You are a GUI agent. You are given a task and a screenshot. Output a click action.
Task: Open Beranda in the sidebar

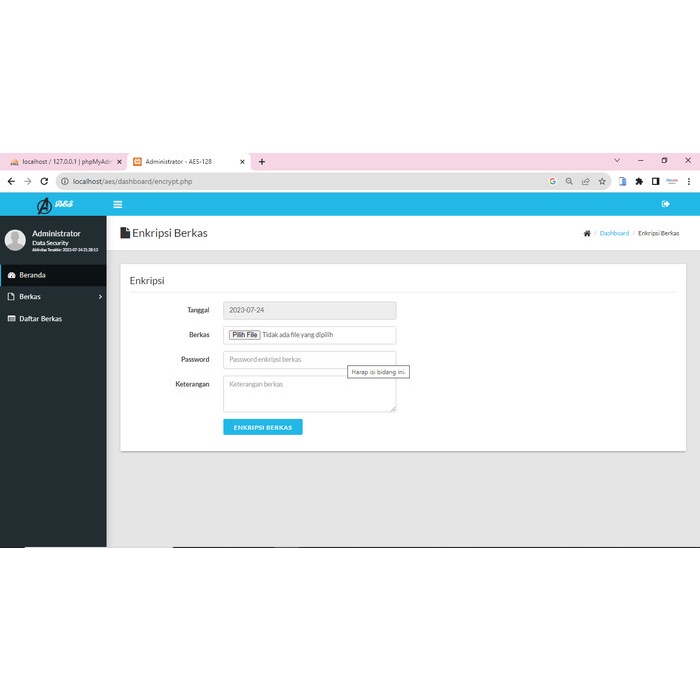[x=53, y=275]
